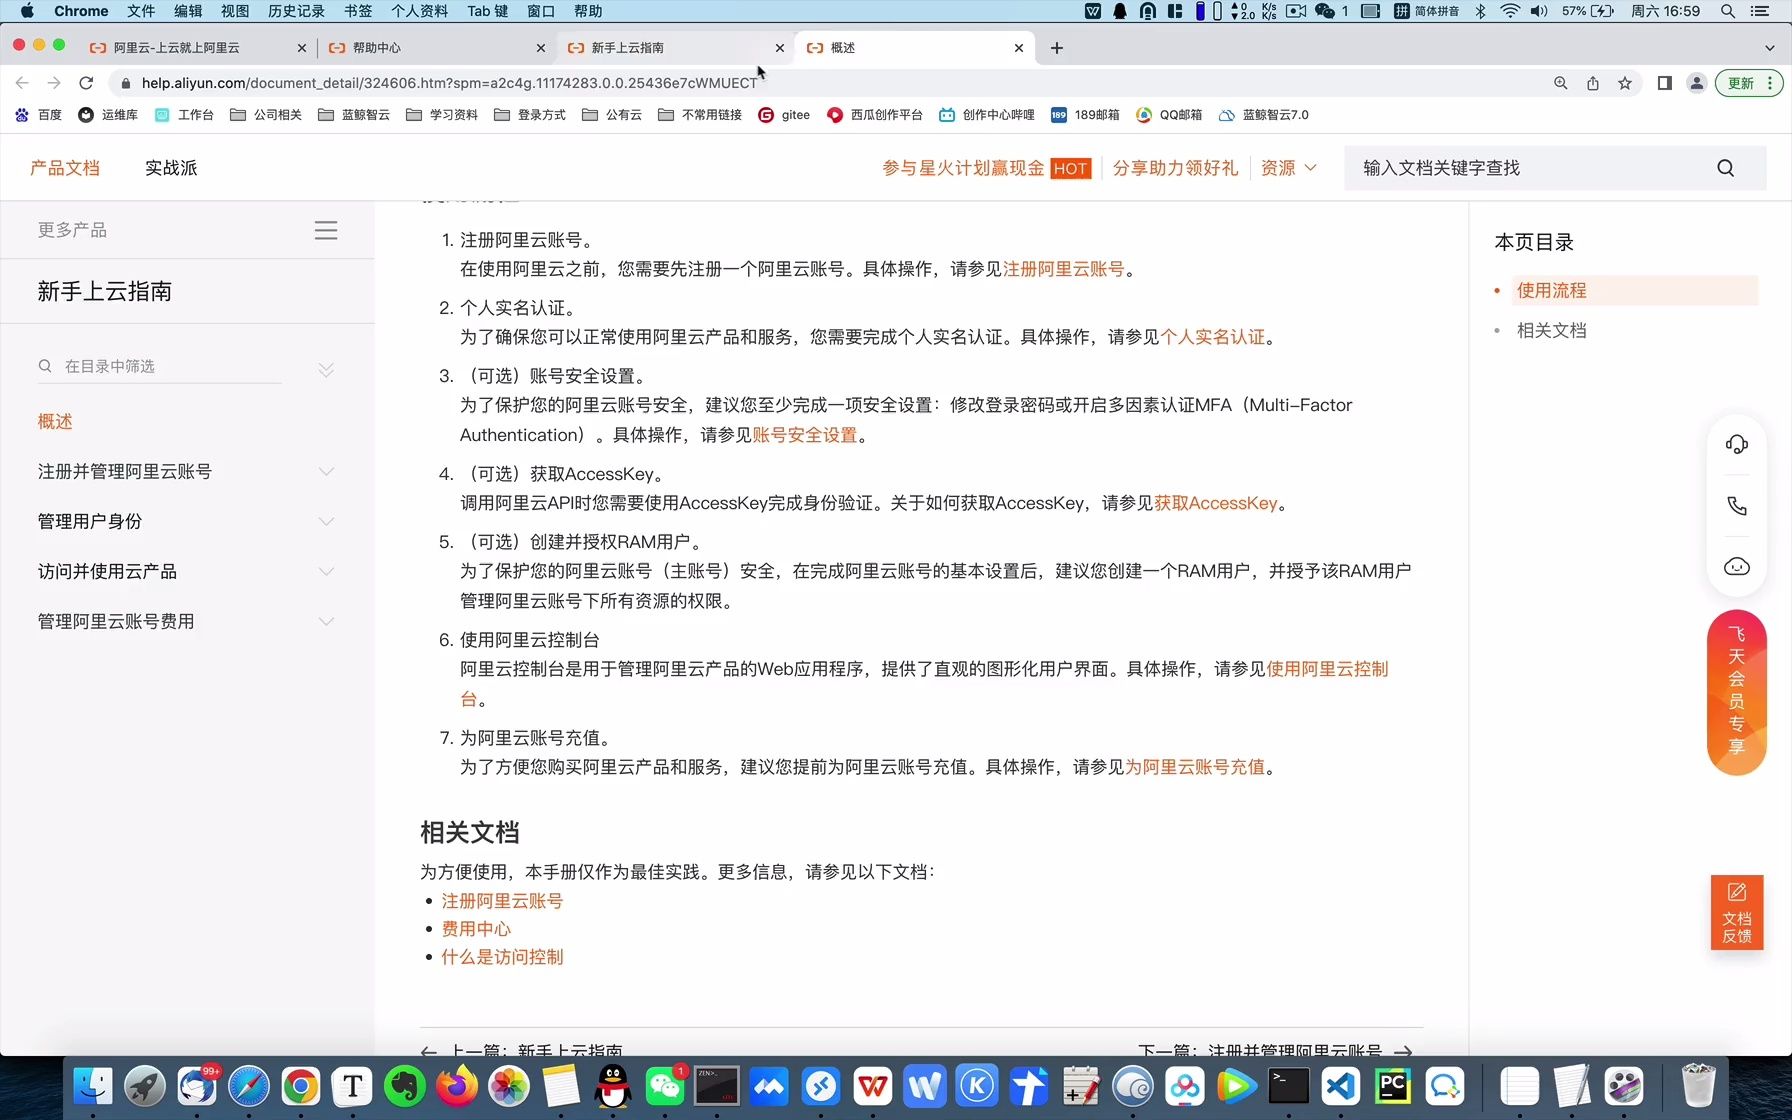Open Typora from the dock
Image resolution: width=1792 pixels, height=1120 pixels.
pyautogui.click(x=353, y=1086)
